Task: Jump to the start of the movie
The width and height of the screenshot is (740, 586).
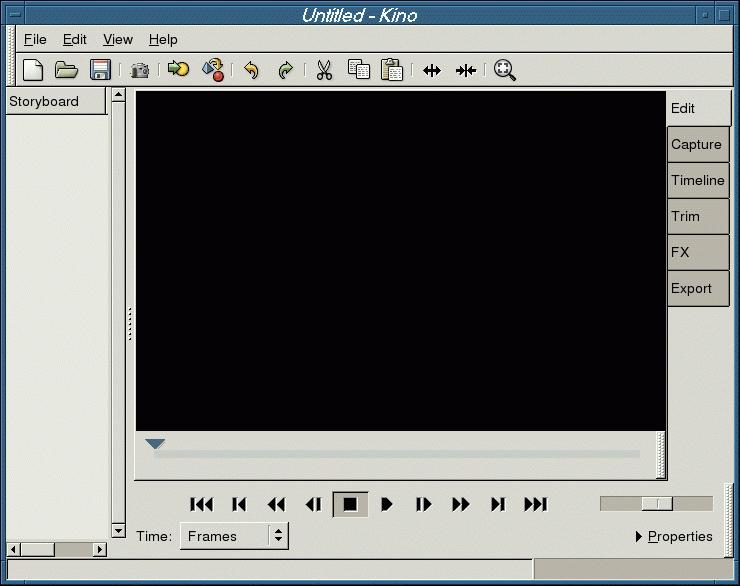Action: pos(201,505)
